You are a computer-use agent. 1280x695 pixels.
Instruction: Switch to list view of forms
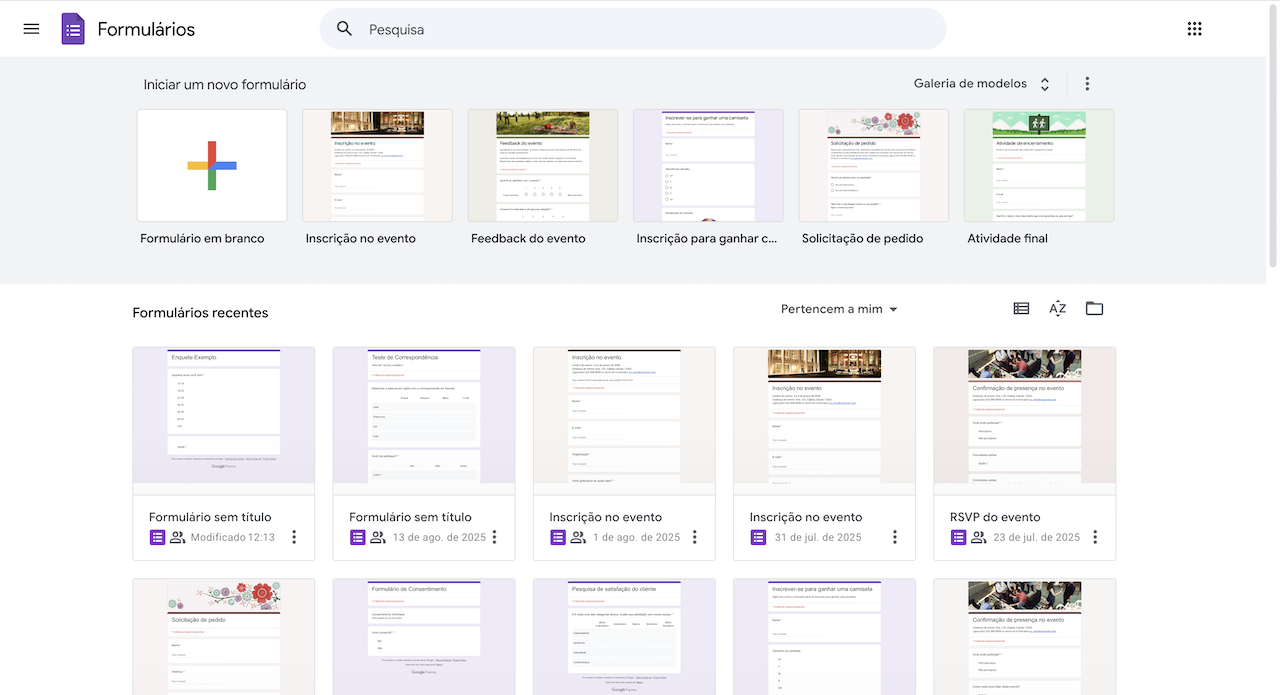coord(1021,309)
